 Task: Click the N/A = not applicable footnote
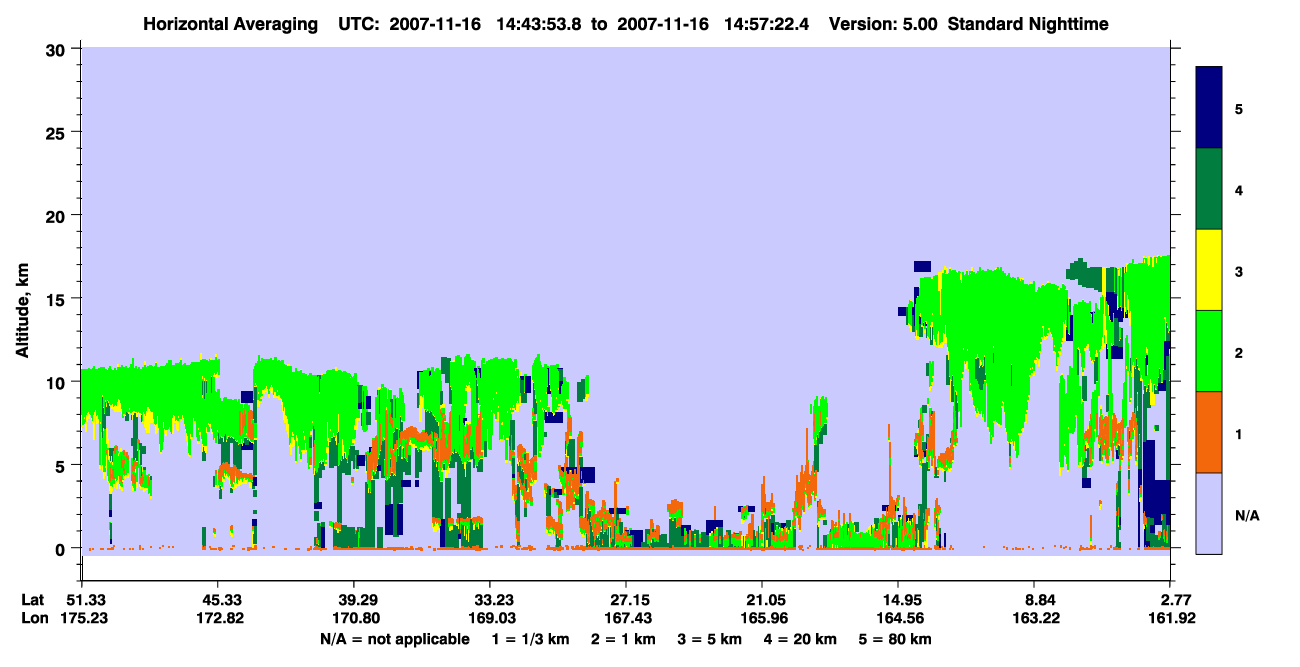pyautogui.click(x=394, y=639)
